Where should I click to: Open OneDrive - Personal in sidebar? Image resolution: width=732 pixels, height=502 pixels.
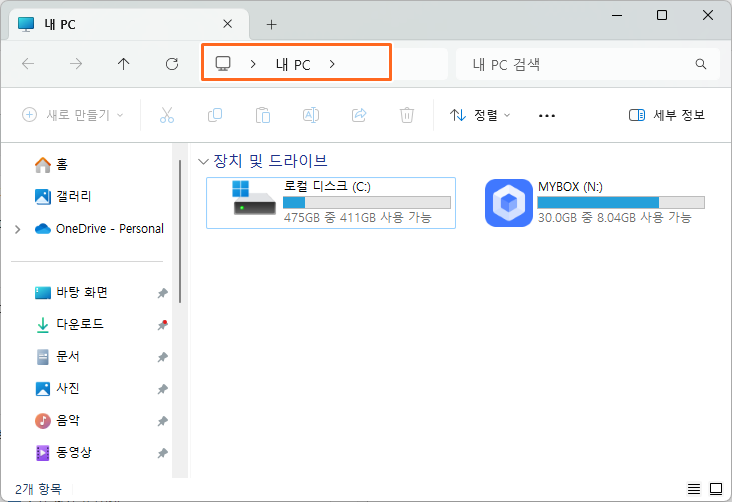point(99,229)
